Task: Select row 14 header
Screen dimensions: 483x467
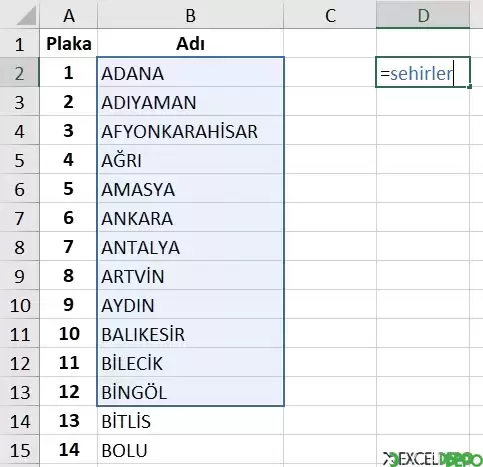Action: coord(19,420)
